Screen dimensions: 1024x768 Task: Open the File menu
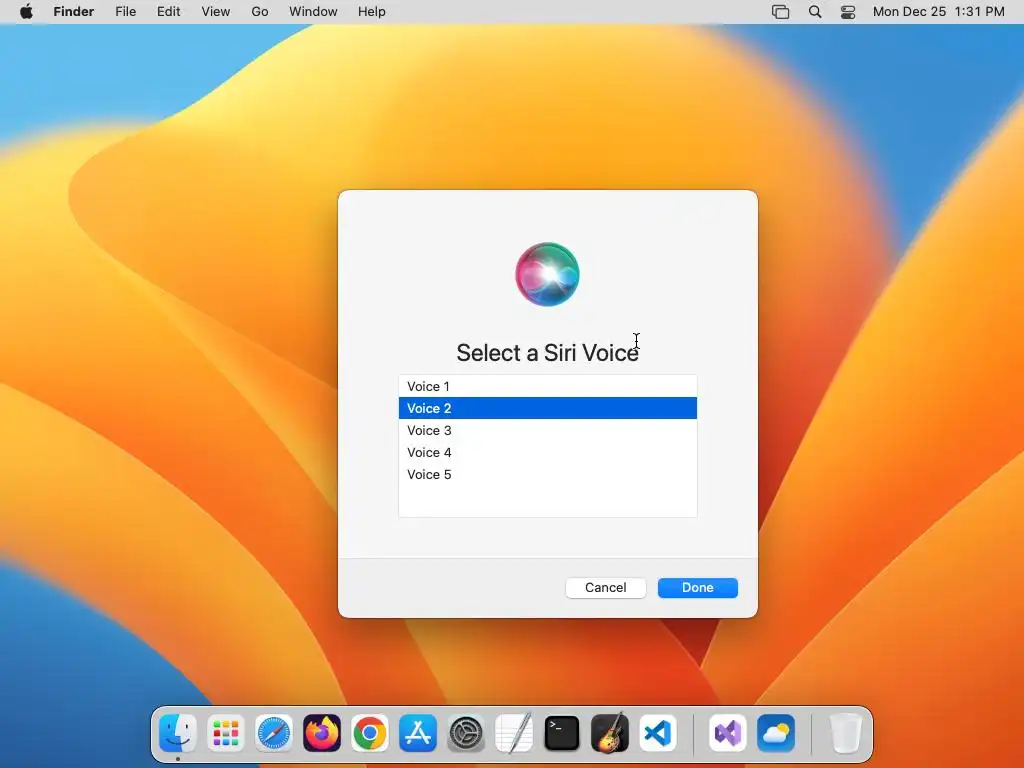click(125, 12)
